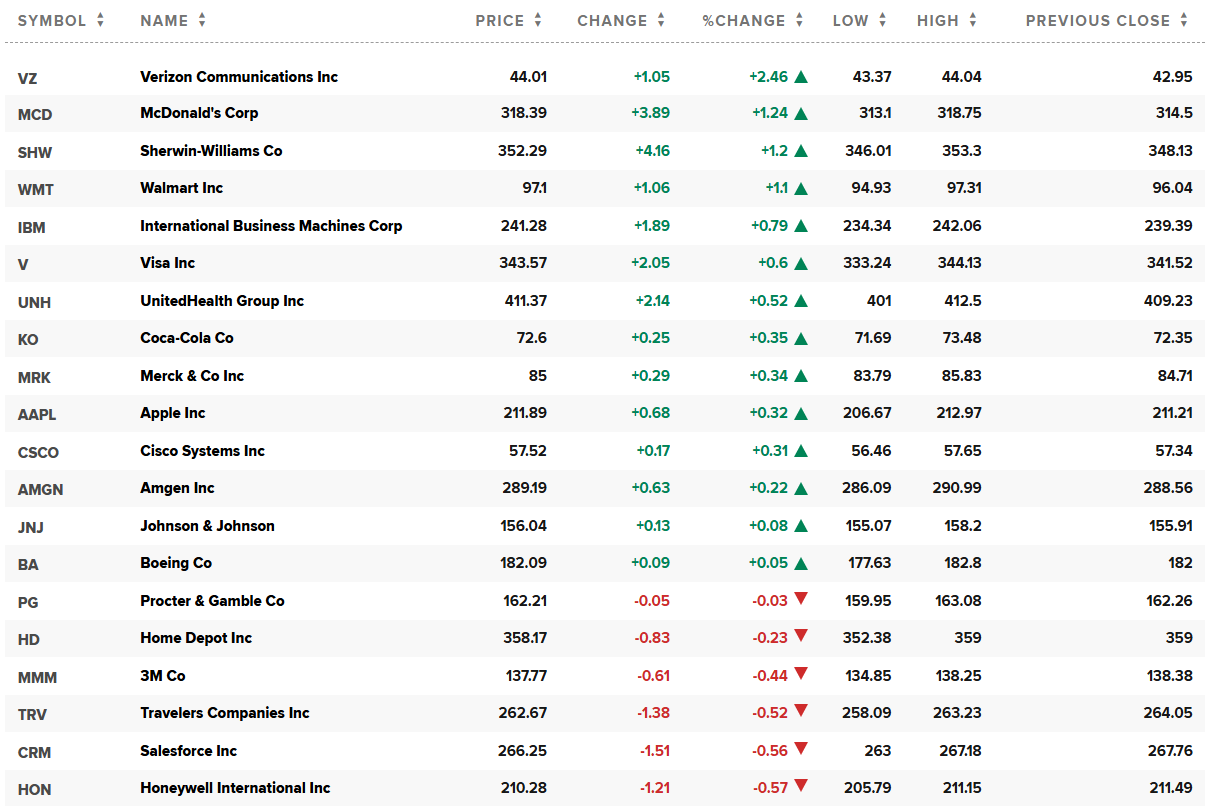Open the HD ticker symbol
The image size is (1207, 806).
tap(28, 639)
